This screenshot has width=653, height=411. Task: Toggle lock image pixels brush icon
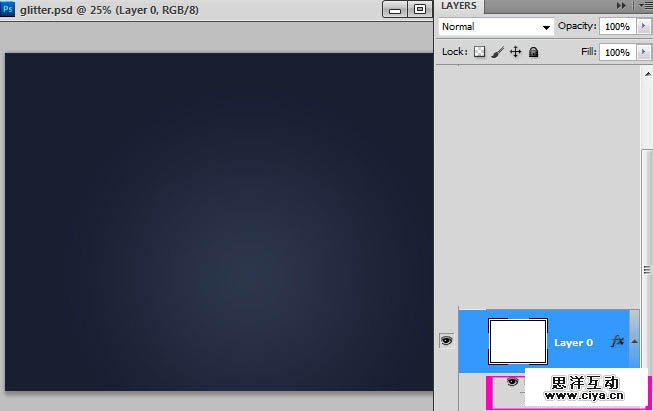click(497, 52)
